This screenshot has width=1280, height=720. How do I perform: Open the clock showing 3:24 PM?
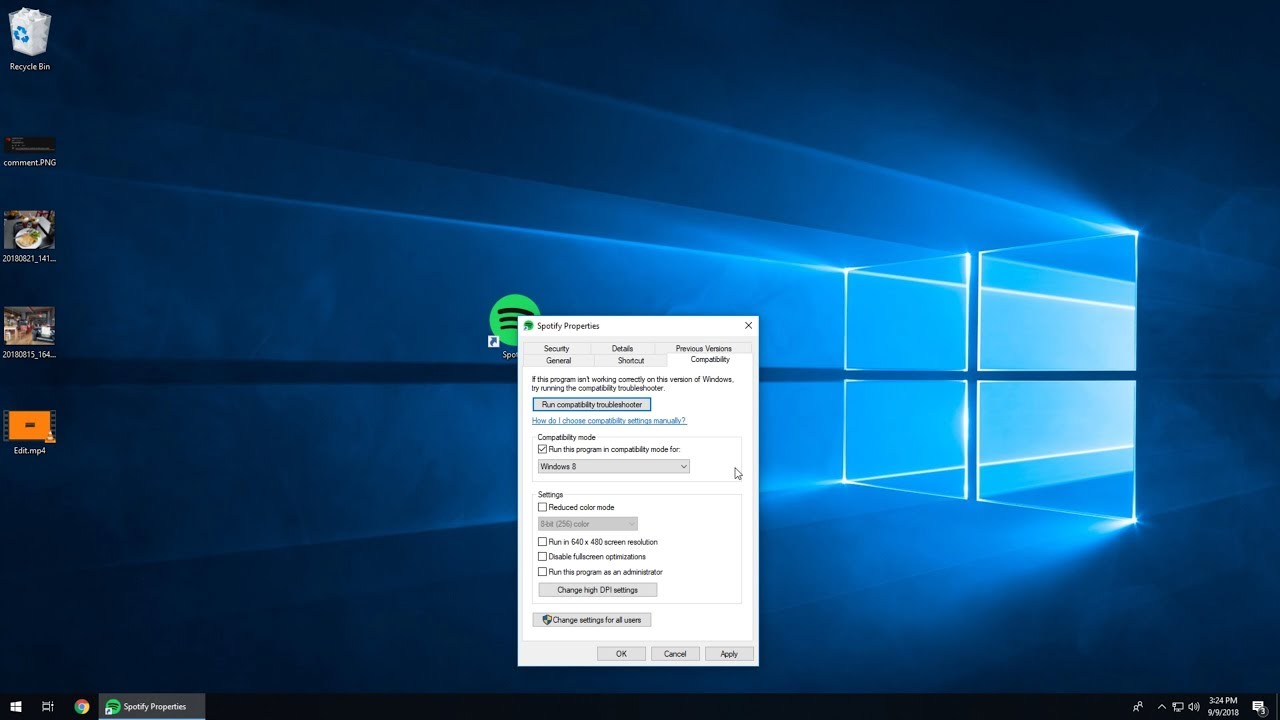coord(1223,706)
